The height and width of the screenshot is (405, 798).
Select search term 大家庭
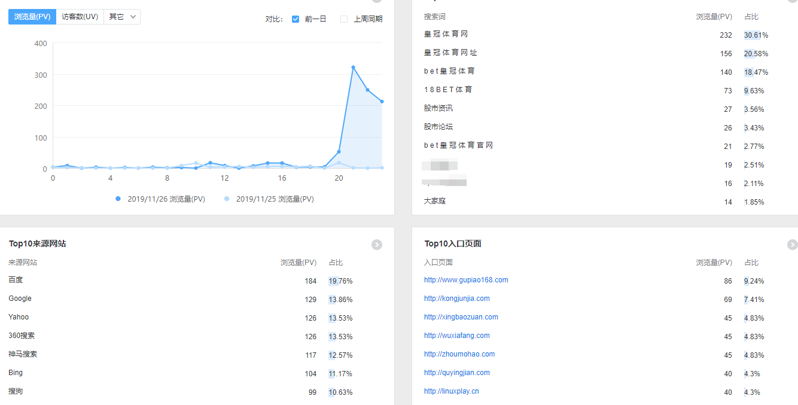tap(434, 201)
